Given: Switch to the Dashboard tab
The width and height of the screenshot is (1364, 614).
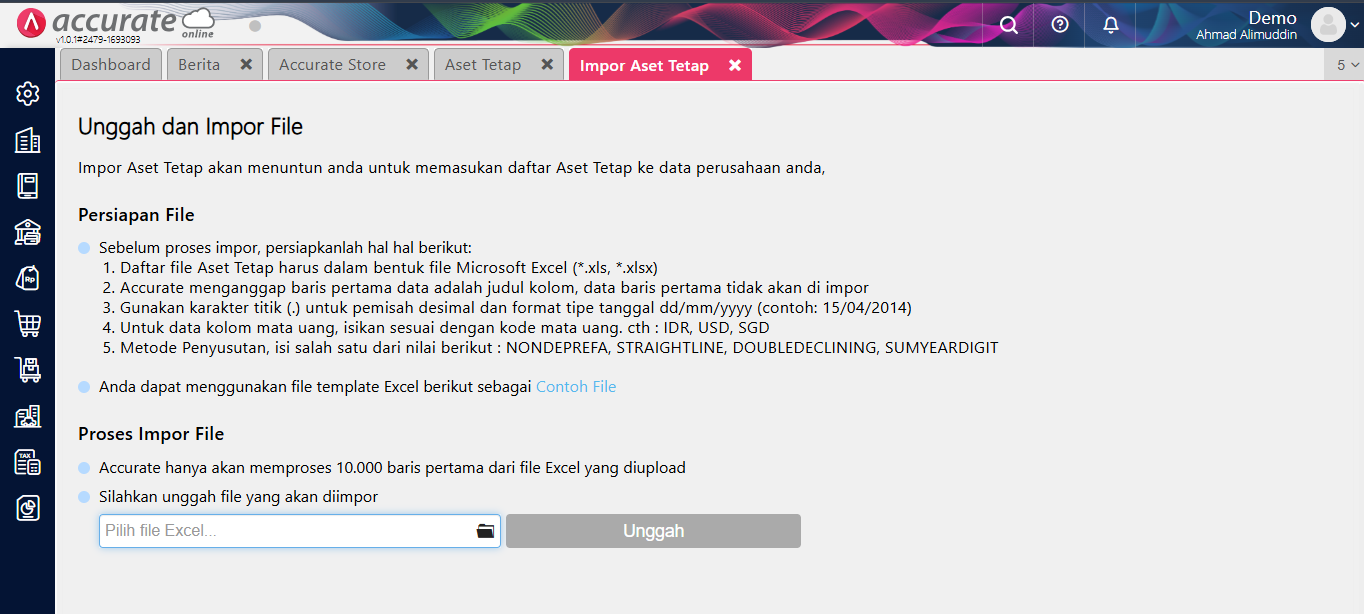Looking at the screenshot, I should [111, 65].
